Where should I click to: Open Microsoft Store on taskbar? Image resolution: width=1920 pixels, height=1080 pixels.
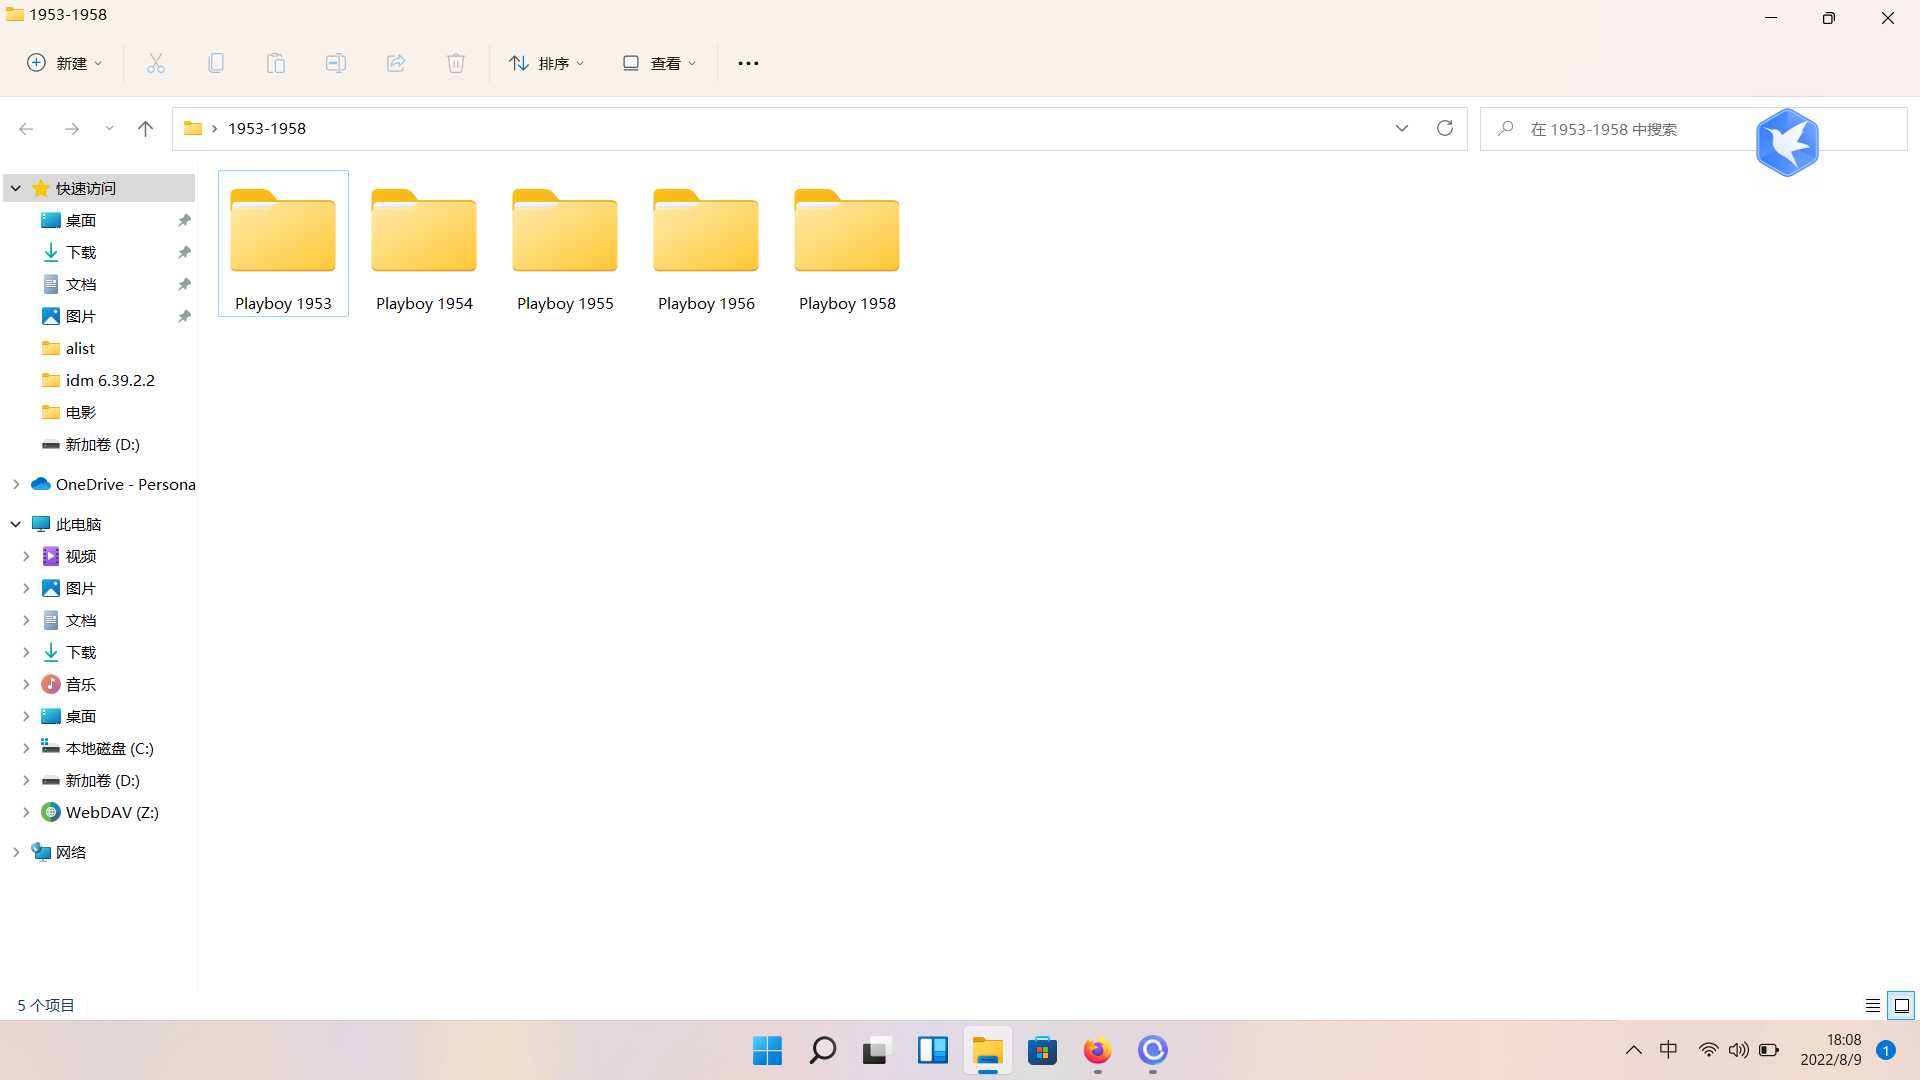click(x=1043, y=1050)
